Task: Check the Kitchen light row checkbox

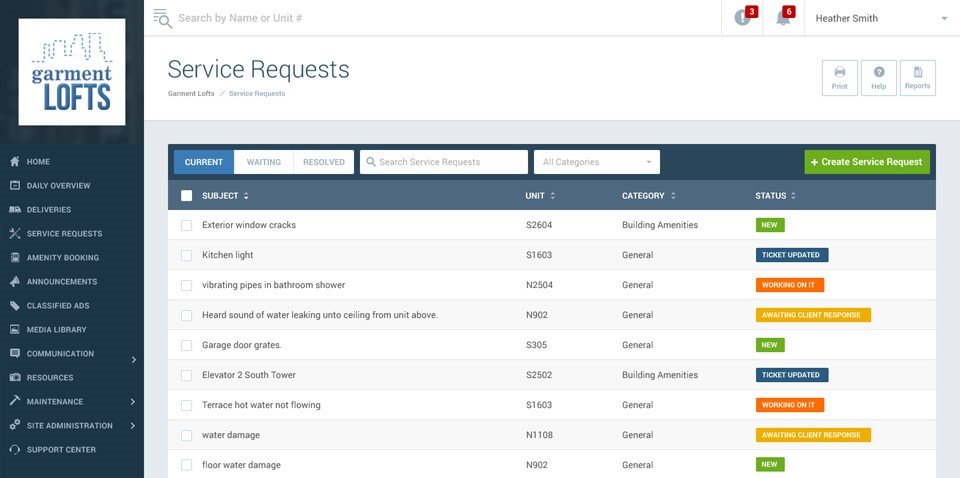Action: pyautogui.click(x=187, y=255)
